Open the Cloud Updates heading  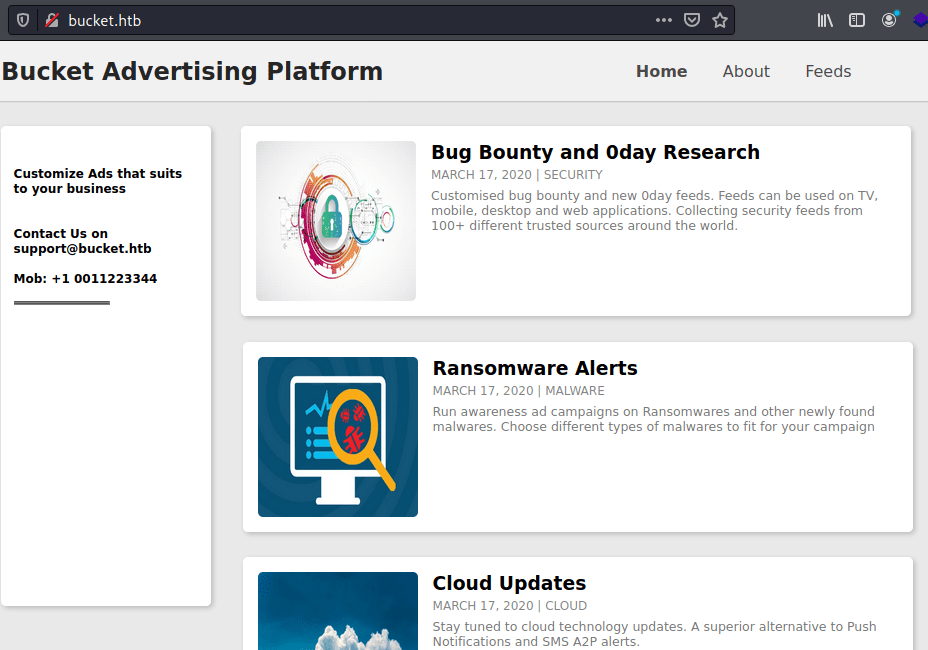click(x=509, y=583)
